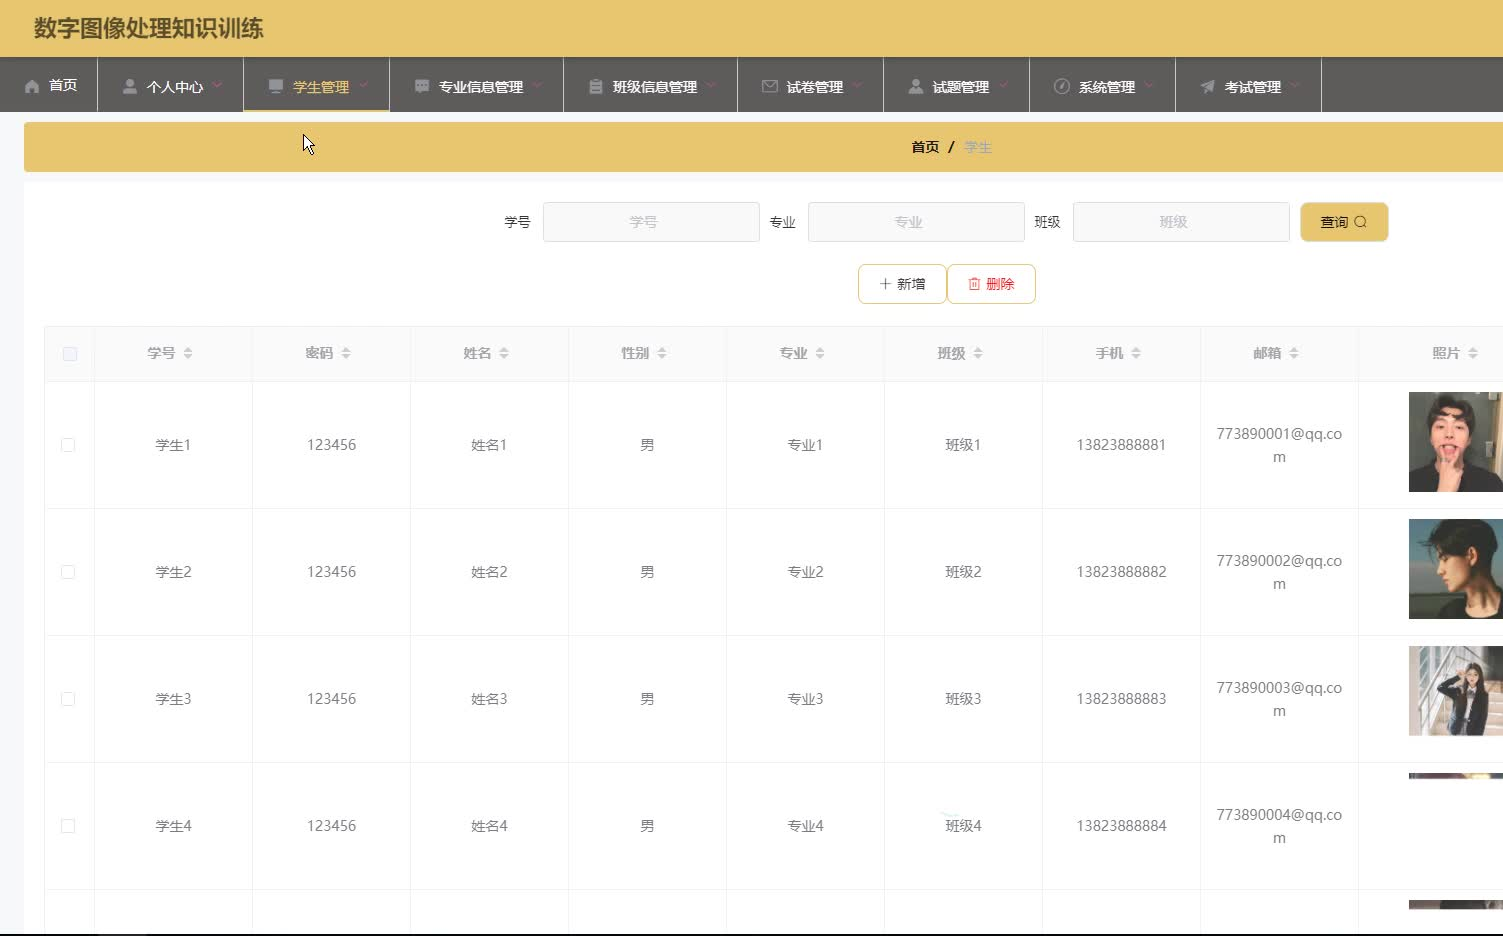Click the 首页 breadcrumb link
Image resolution: width=1503 pixels, height=936 pixels.
pos(925,147)
